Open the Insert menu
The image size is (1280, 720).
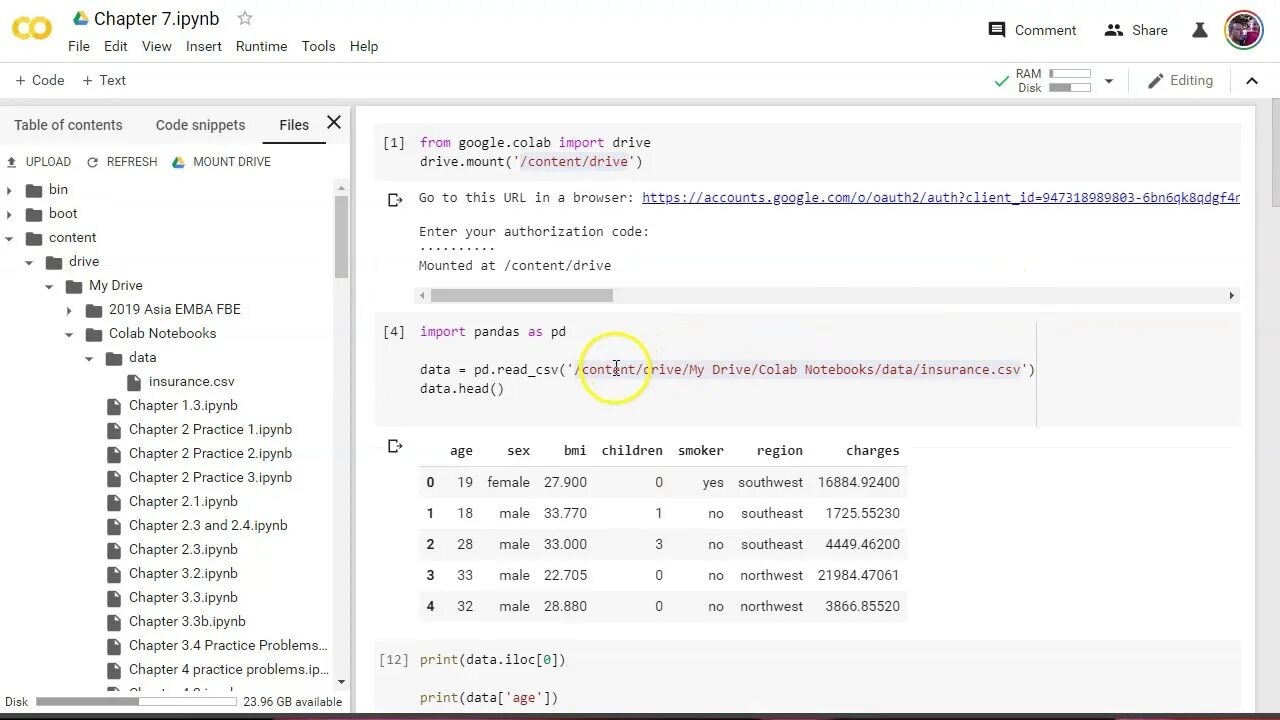pyautogui.click(x=204, y=46)
